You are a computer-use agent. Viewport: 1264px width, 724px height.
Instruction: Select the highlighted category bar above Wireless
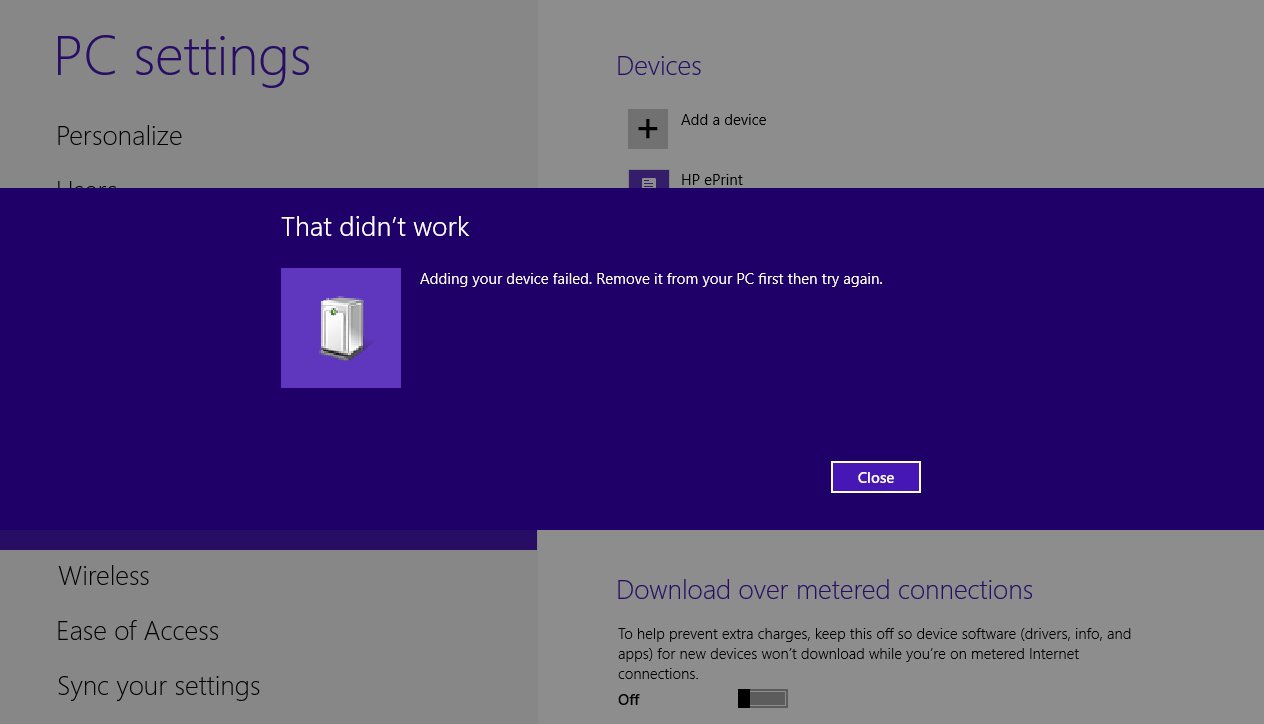coord(268,540)
